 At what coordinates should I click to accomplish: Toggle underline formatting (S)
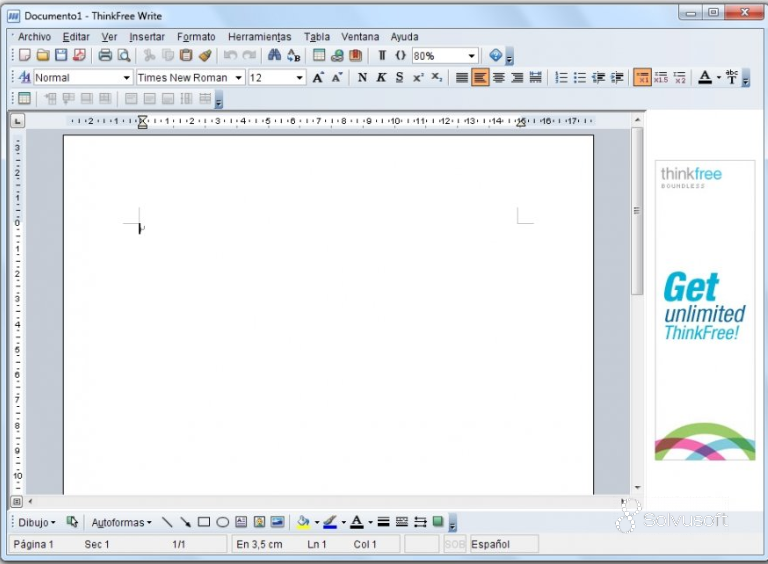point(400,77)
